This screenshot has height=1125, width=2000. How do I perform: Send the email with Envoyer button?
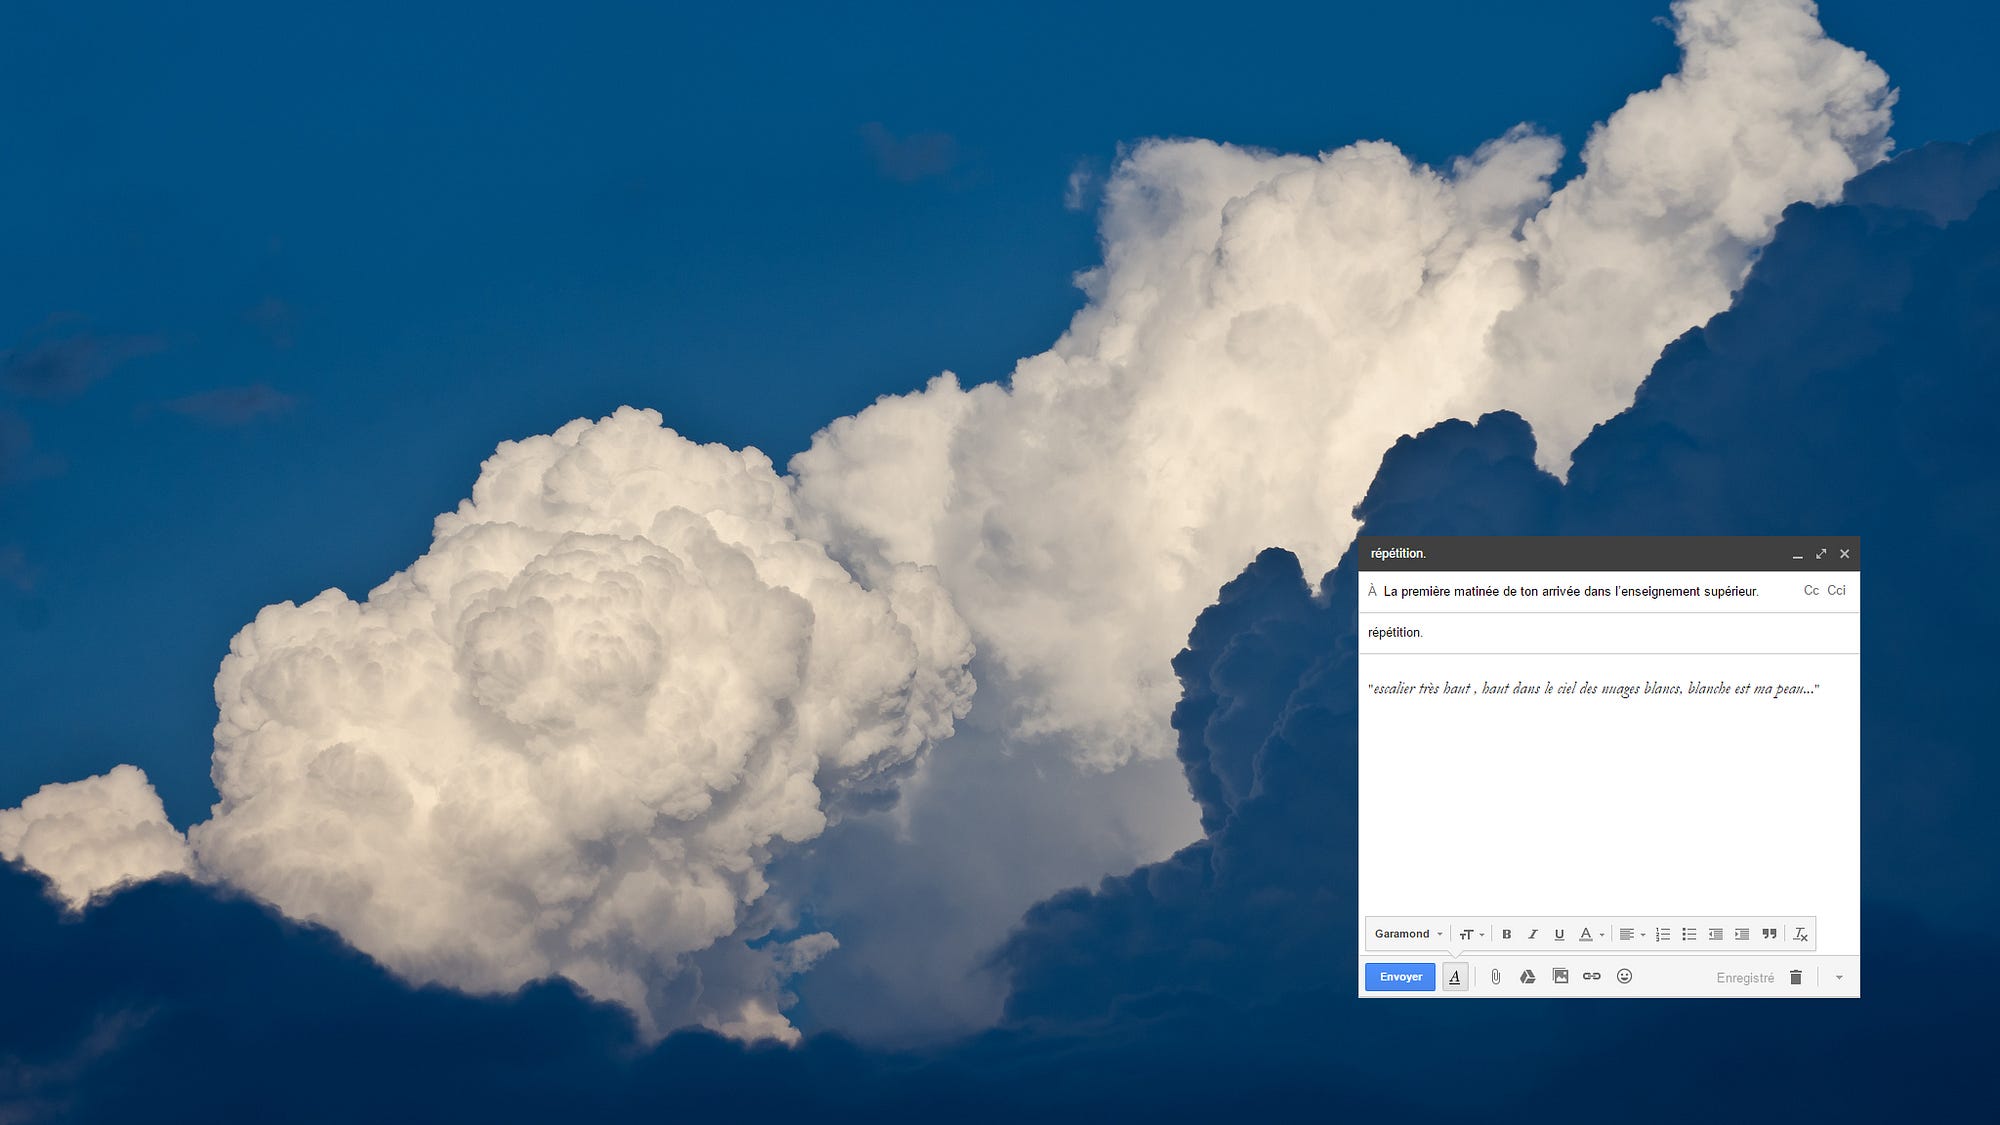click(1400, 977)
